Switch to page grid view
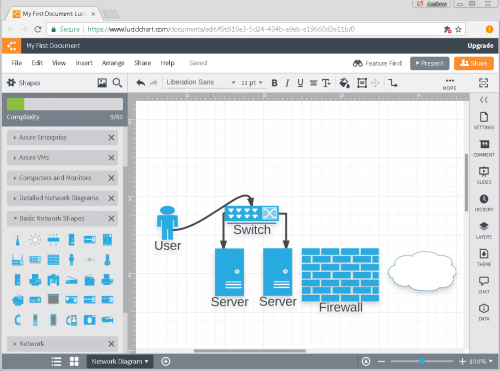500x371 pixels. (x=74, y=362)
